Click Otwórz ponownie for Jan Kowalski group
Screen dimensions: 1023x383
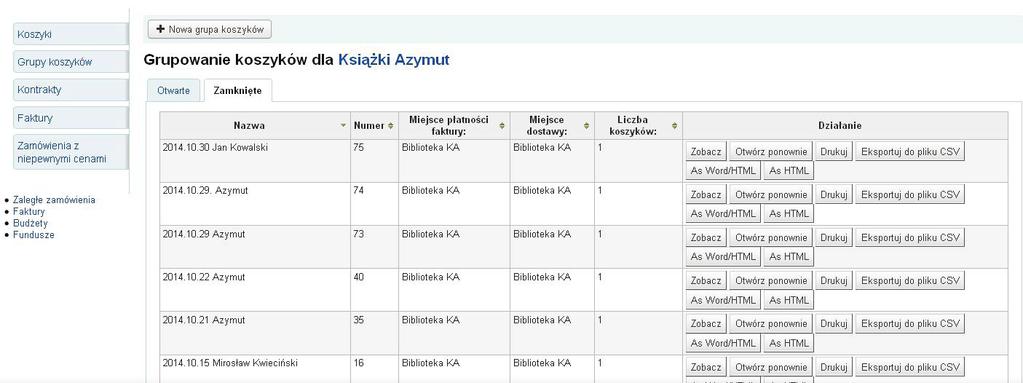771,151
